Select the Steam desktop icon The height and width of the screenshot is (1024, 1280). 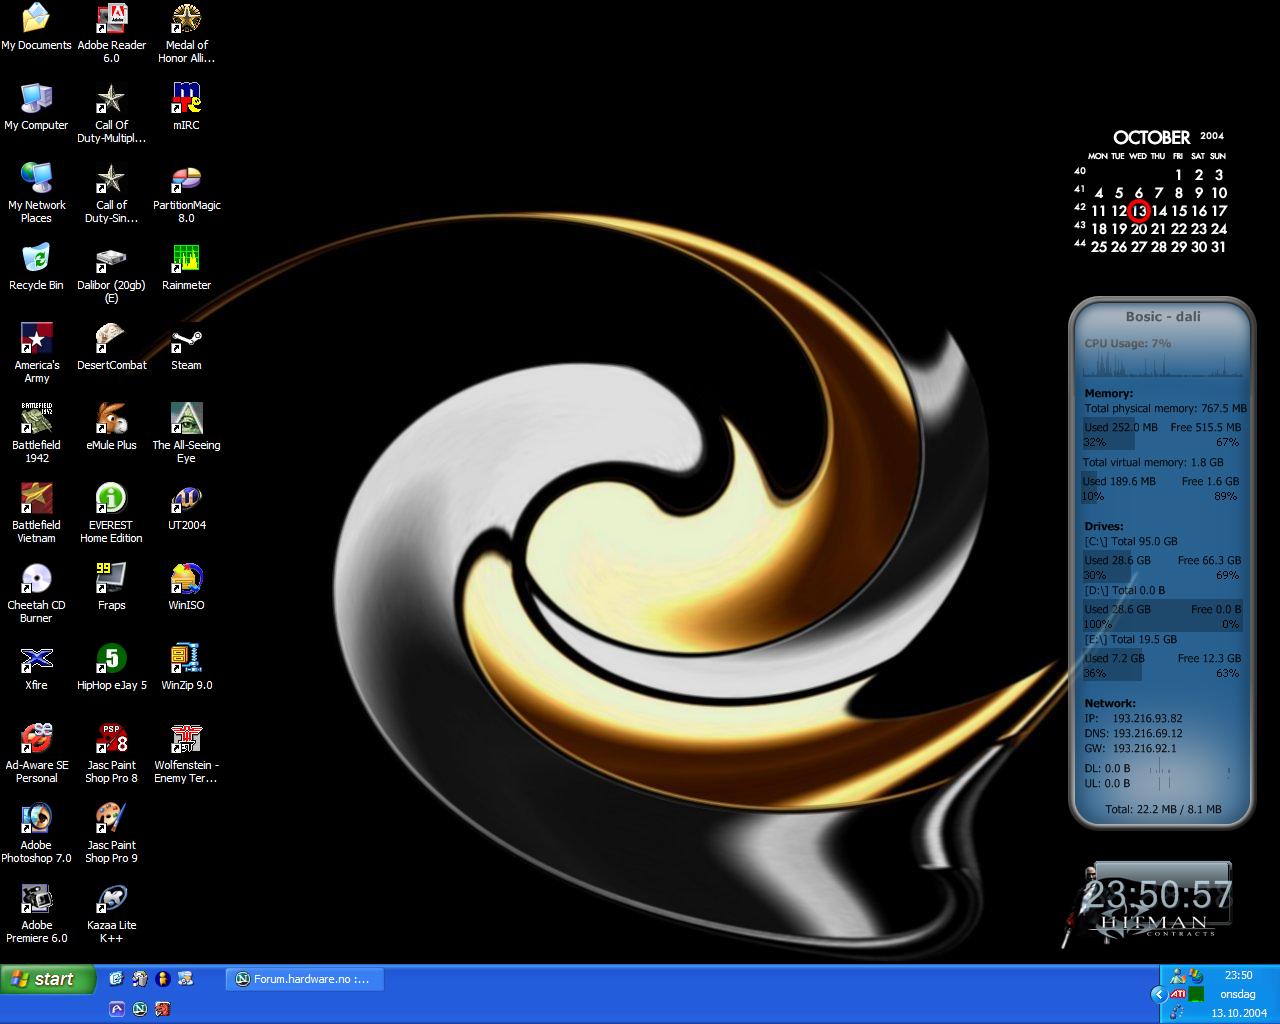(x=186, y=347)
